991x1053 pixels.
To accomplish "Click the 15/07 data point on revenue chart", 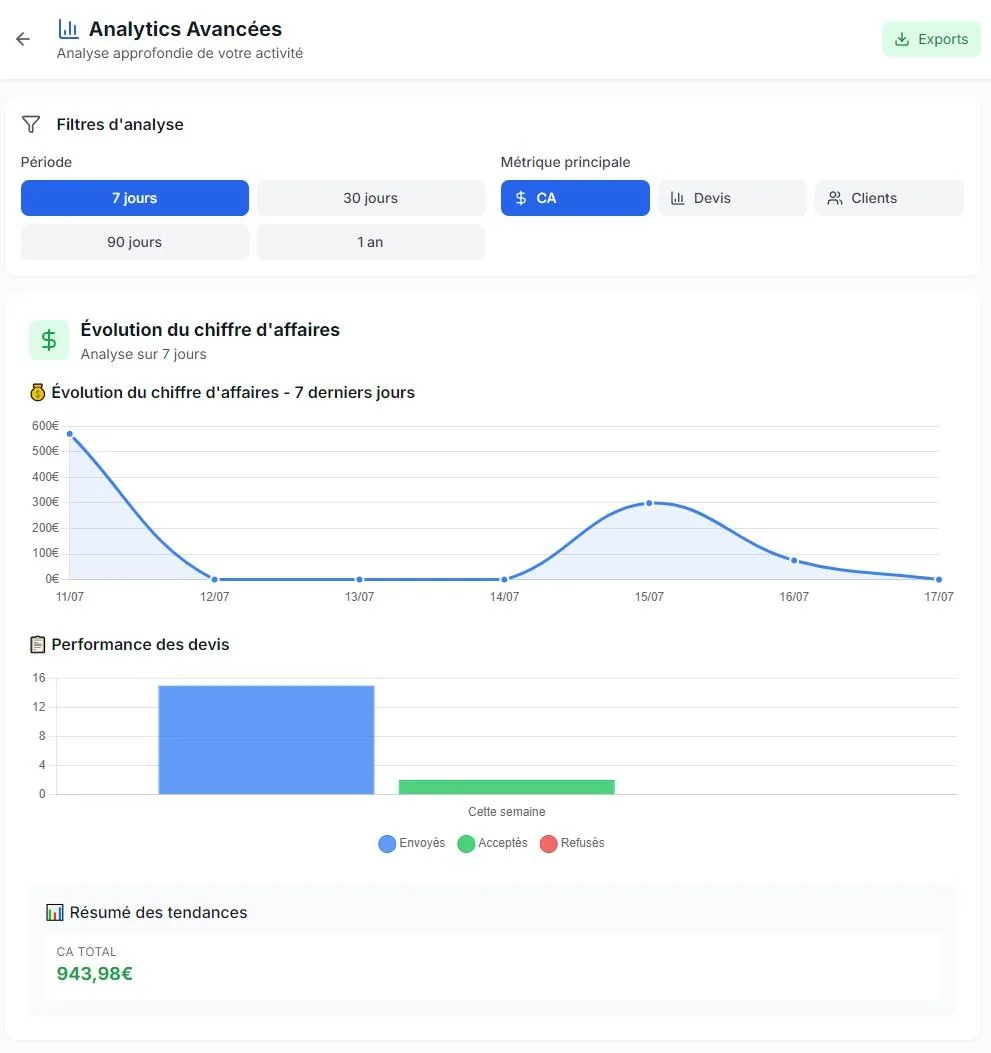I will tap(649, 503).
